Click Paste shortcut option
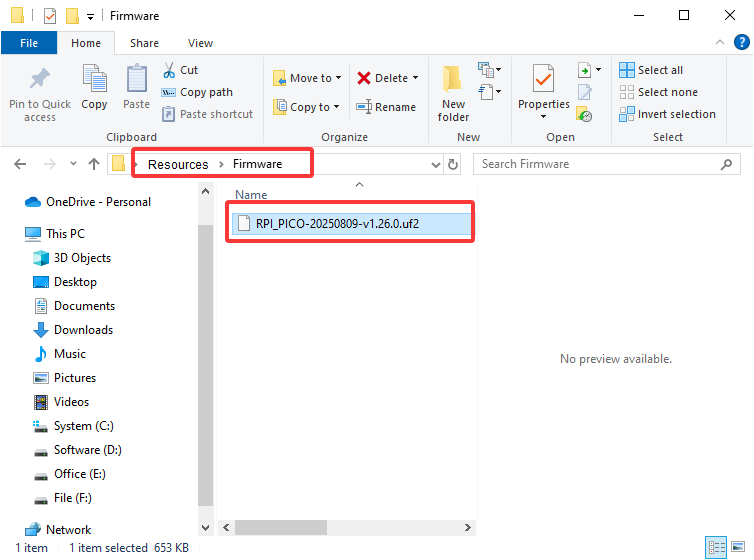This screenshot has height=560, width=754. pyautogui.click(x=207, y=114)
